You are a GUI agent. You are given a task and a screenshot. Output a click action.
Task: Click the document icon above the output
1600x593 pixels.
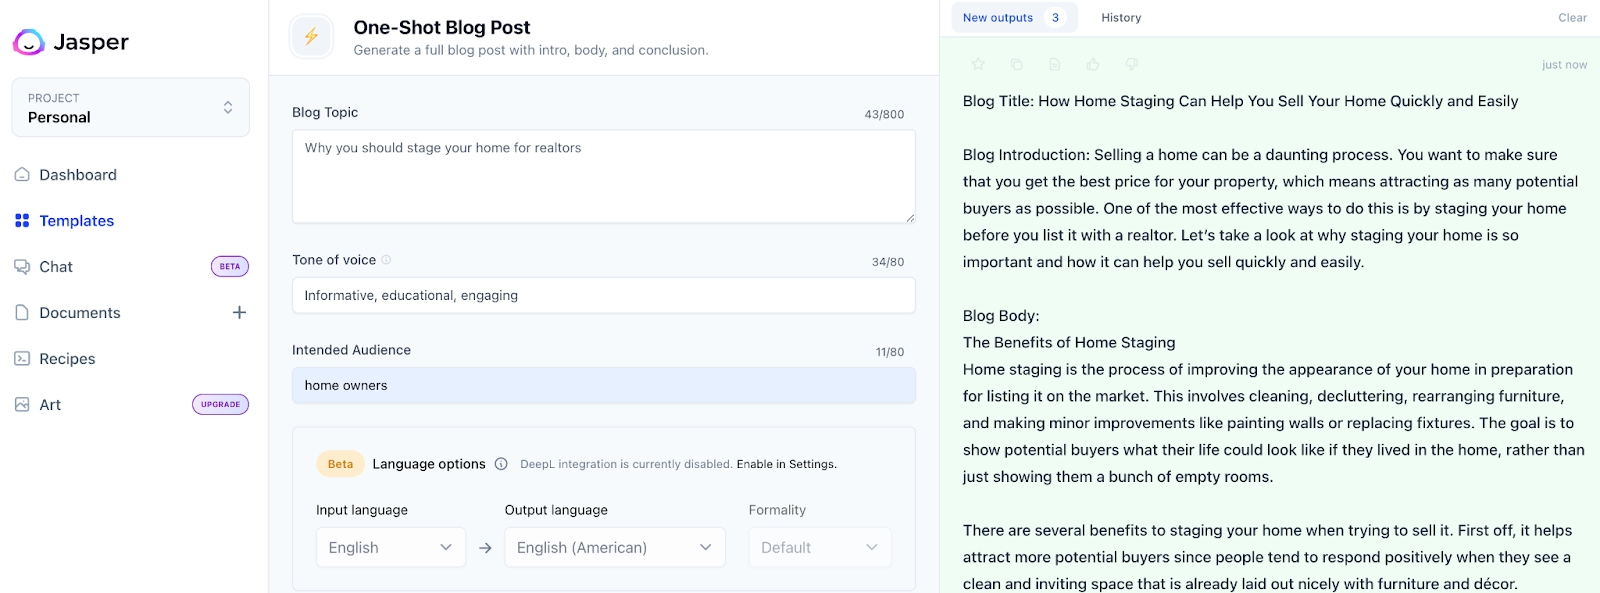1054,64
